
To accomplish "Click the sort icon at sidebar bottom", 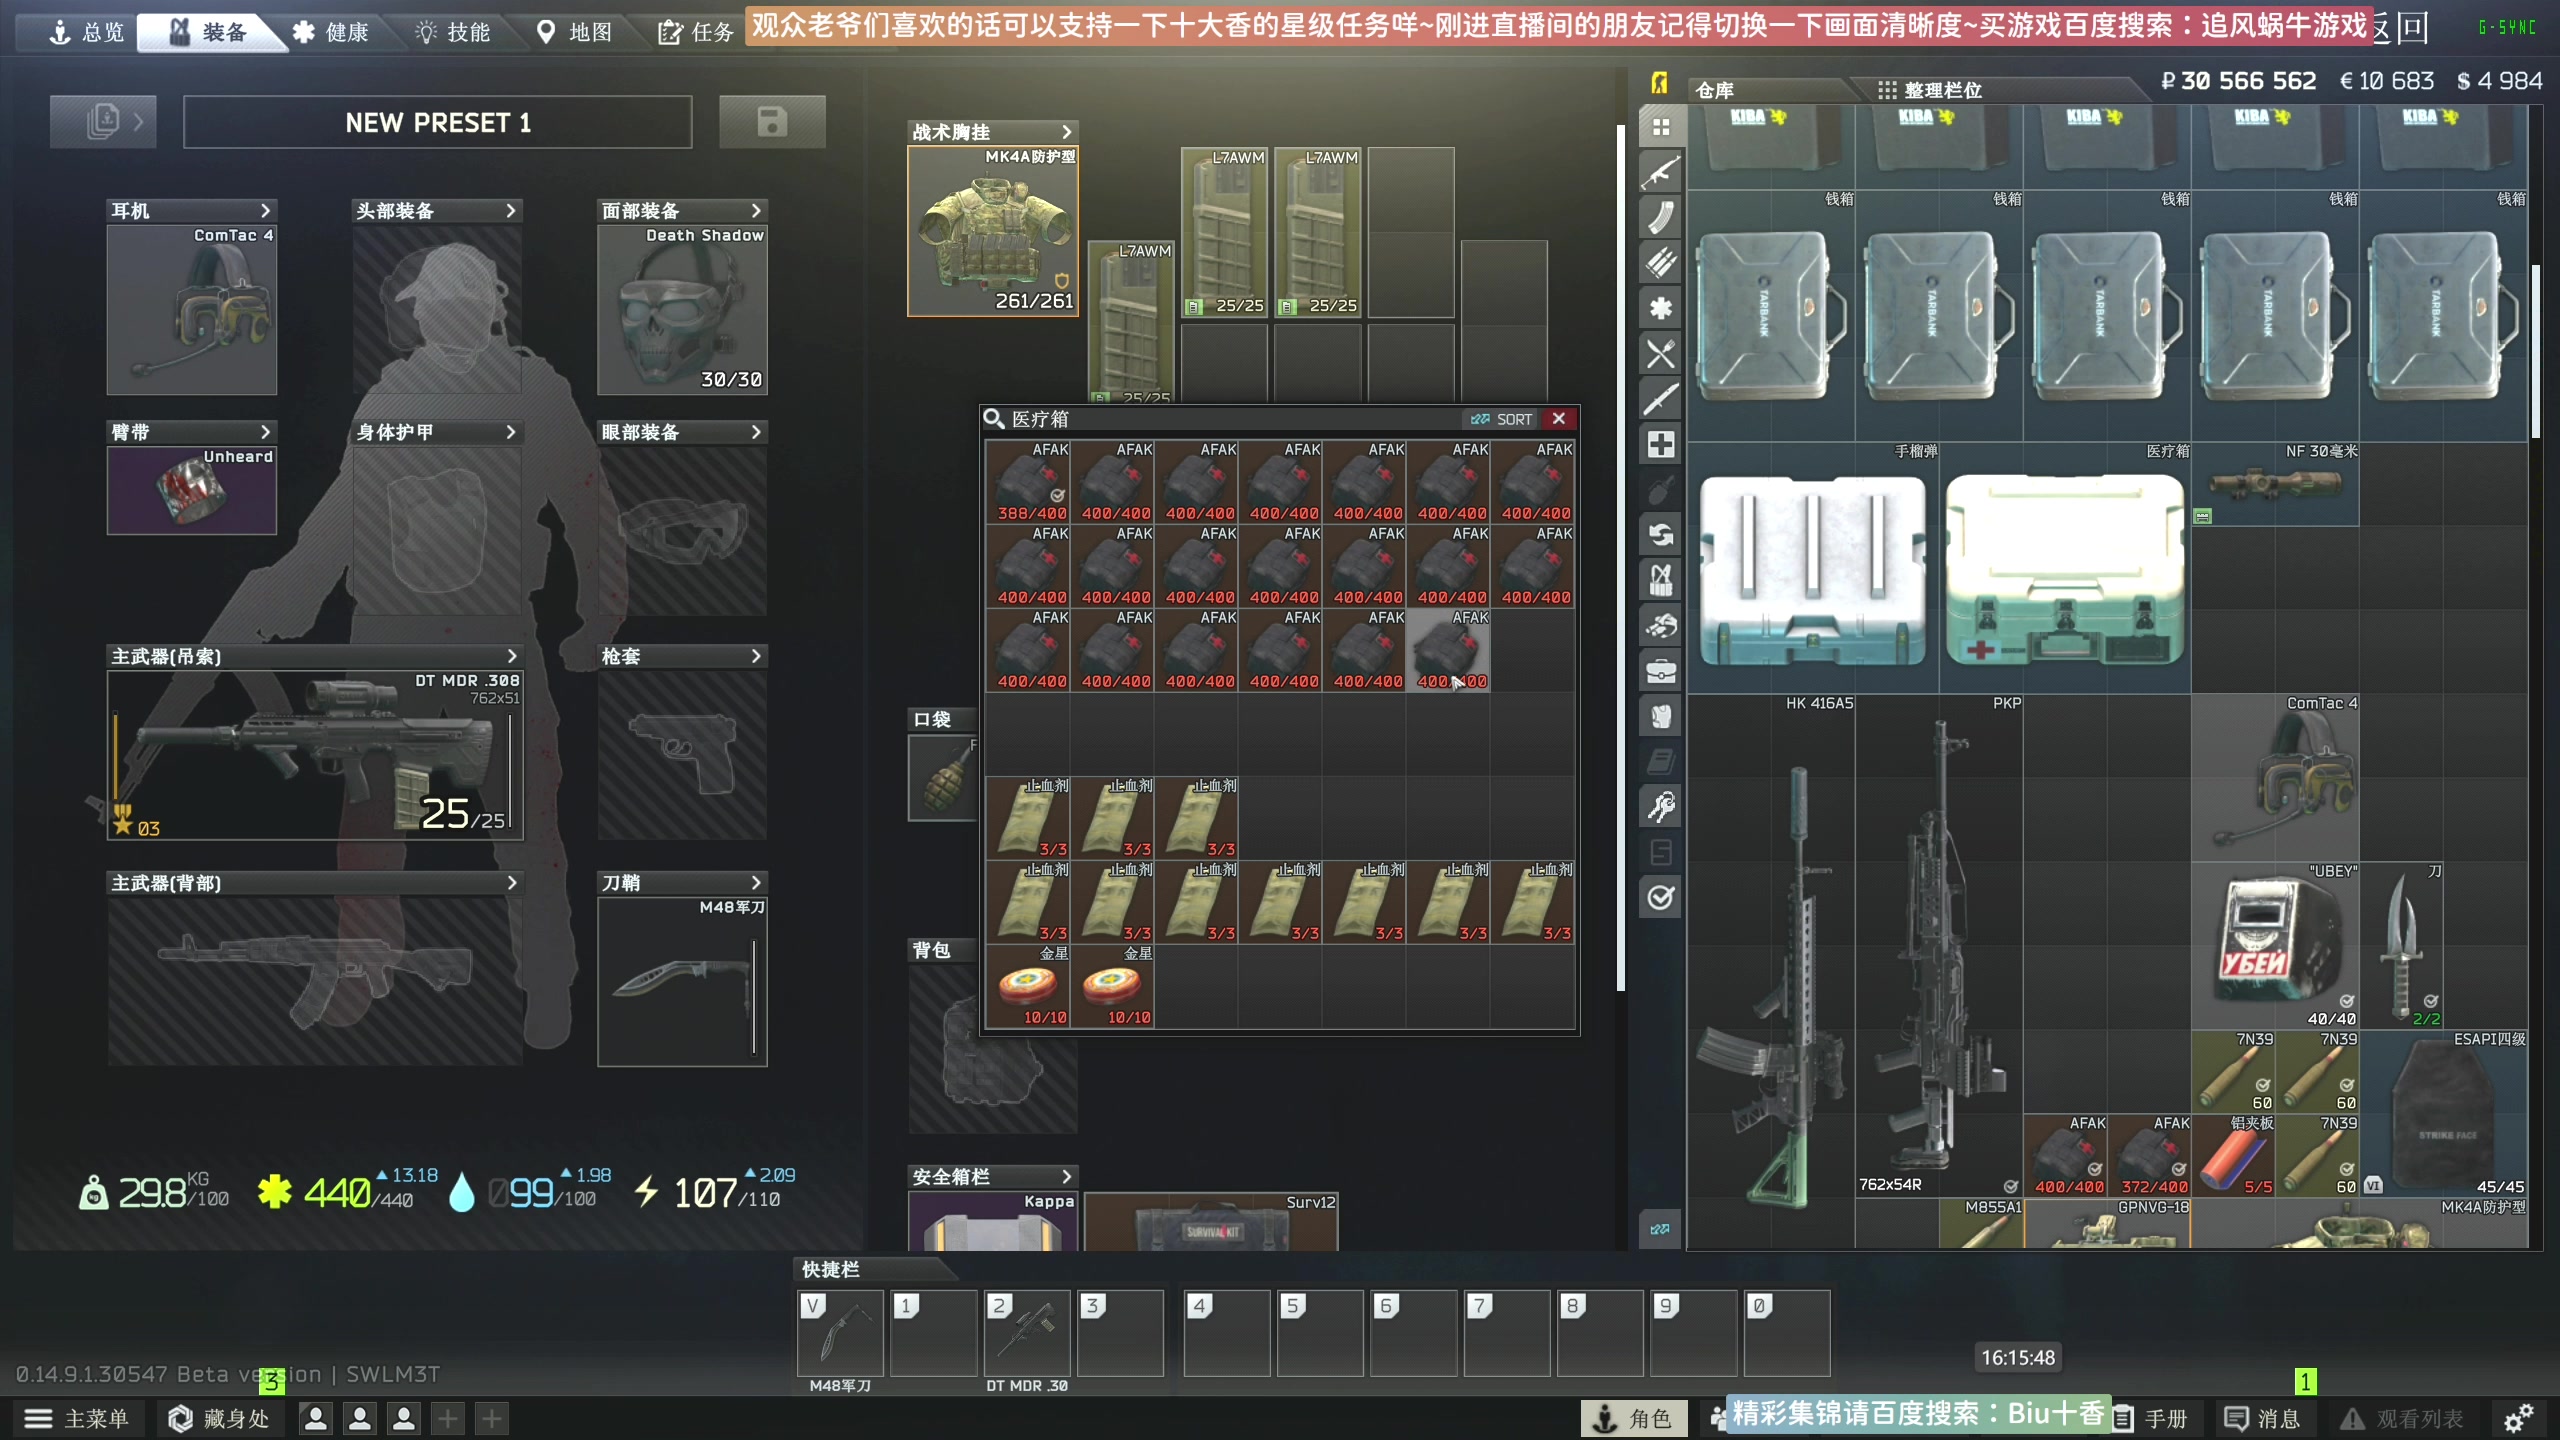I will [1660, 1229].
